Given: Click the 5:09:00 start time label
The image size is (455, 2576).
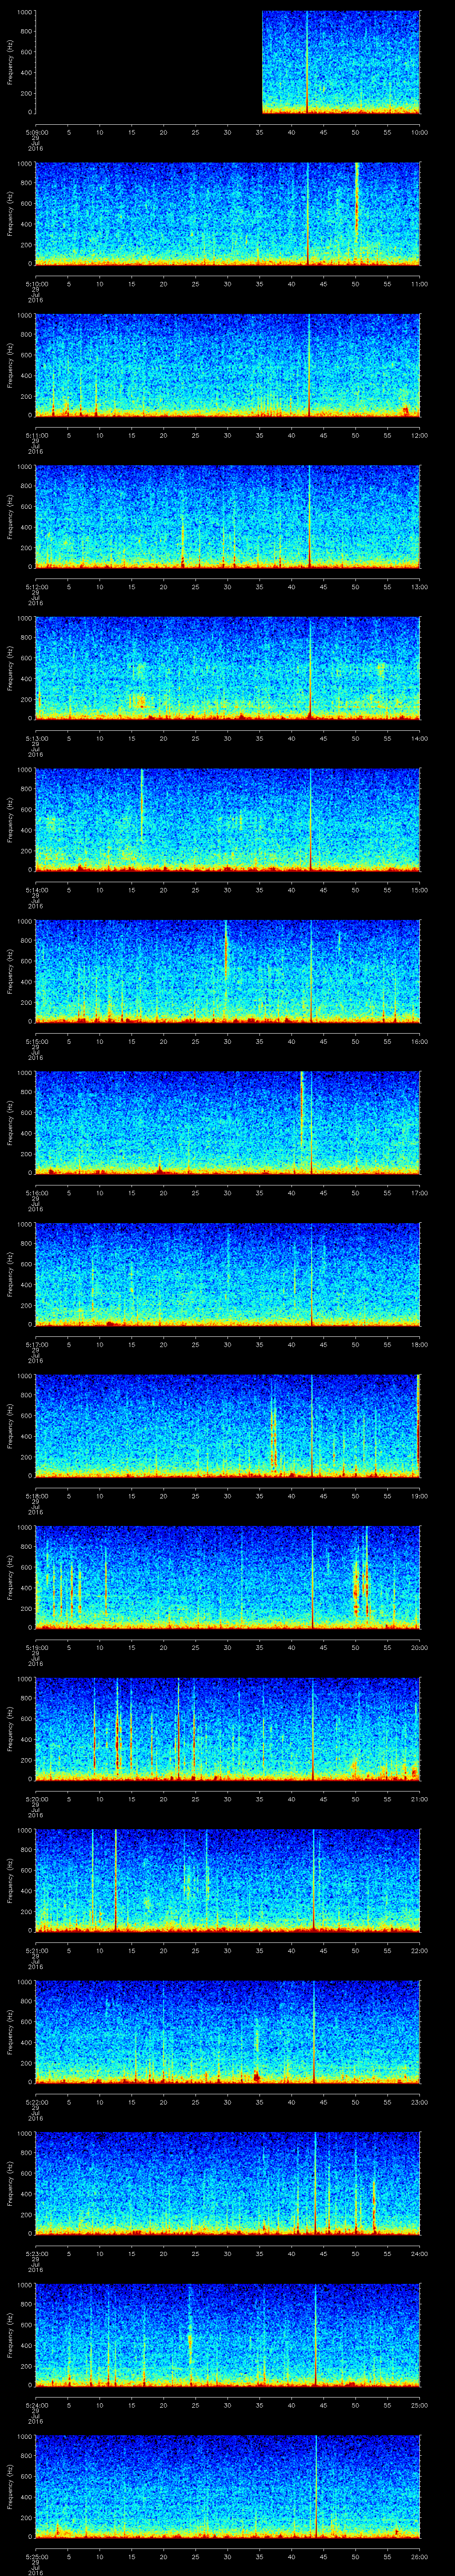Looking at the screenshot, I should coord(36,132).
